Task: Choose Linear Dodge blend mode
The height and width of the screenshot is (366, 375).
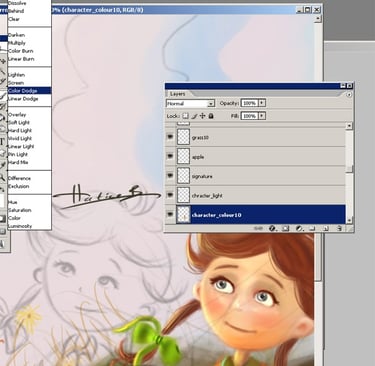Action: point(29,99)
